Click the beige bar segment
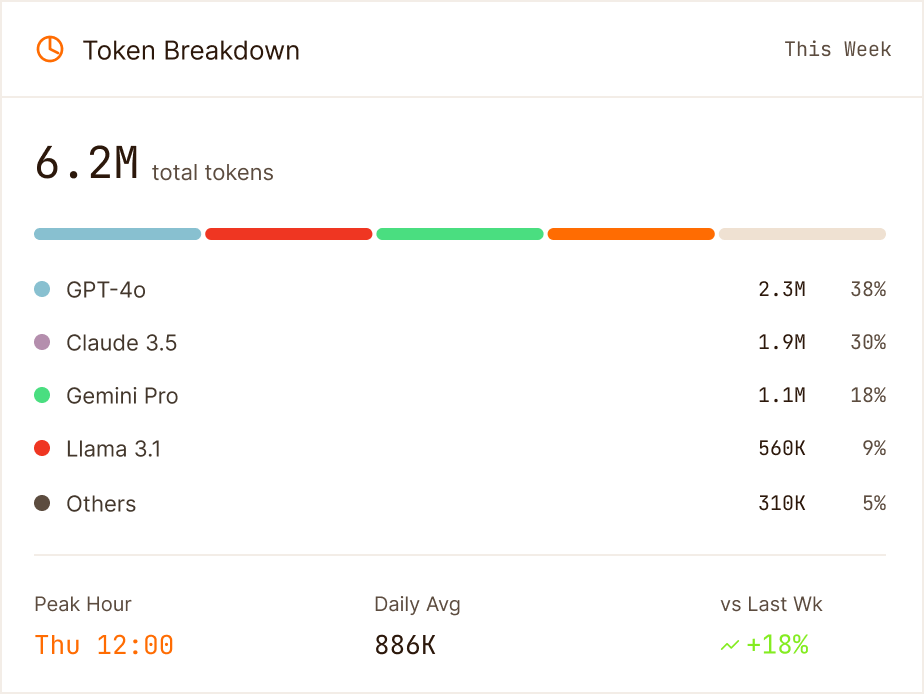This screenshot has width=924, height=696. coord(802,234)
